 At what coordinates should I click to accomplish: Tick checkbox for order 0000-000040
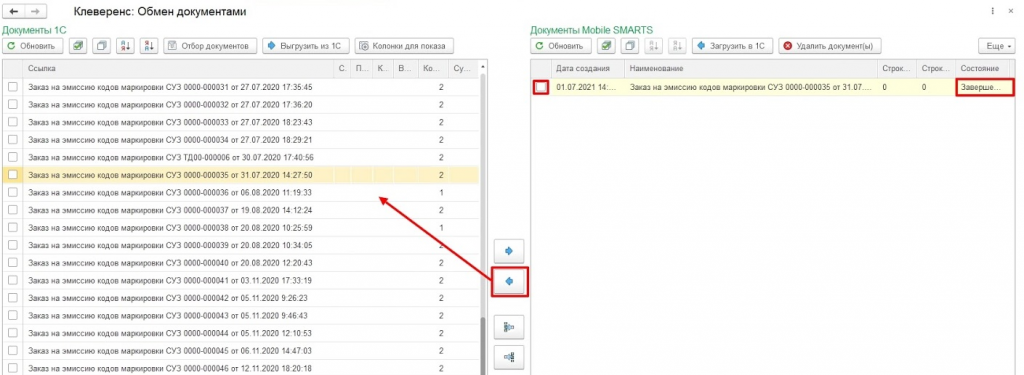(12, 263)
